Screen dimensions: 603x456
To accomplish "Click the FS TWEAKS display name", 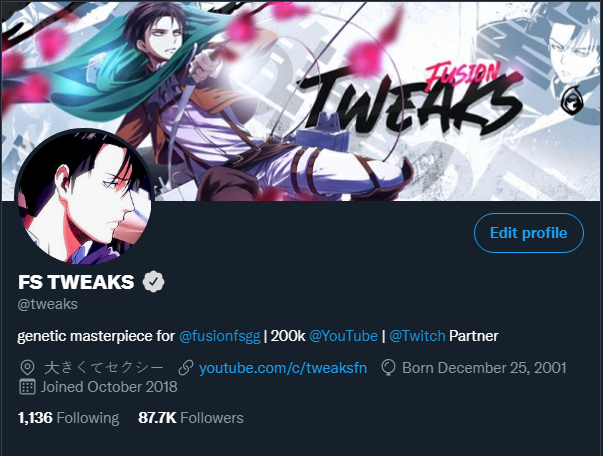I will click(76, 282).
